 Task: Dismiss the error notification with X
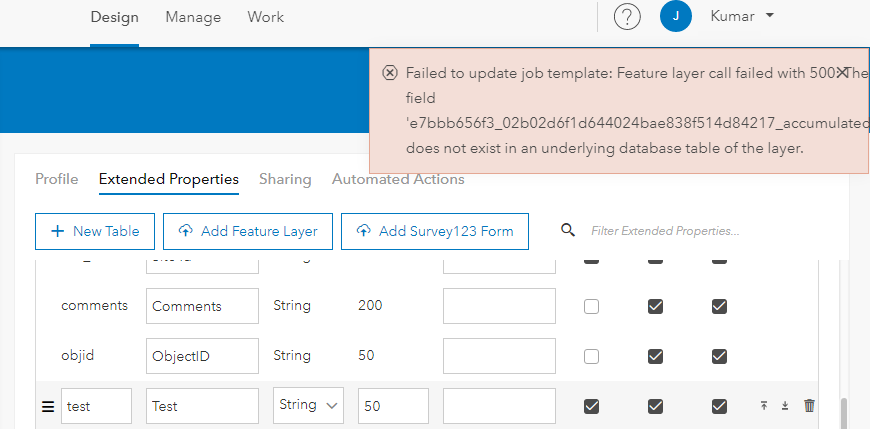click(x=842, y=72)
